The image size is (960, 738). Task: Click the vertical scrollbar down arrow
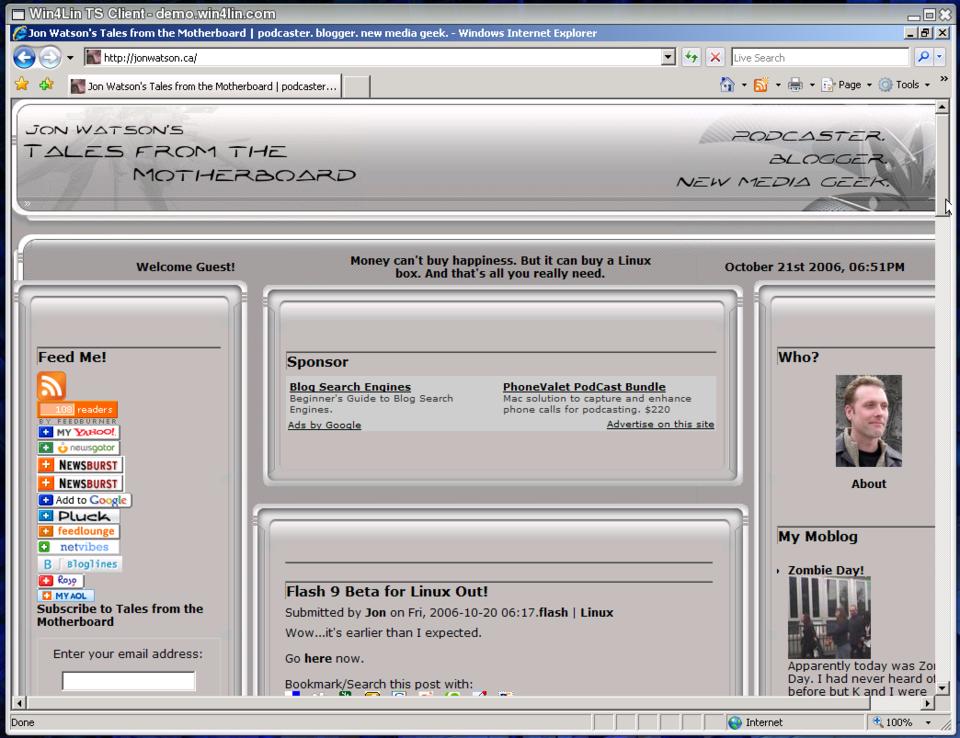(x=942, y=689)
